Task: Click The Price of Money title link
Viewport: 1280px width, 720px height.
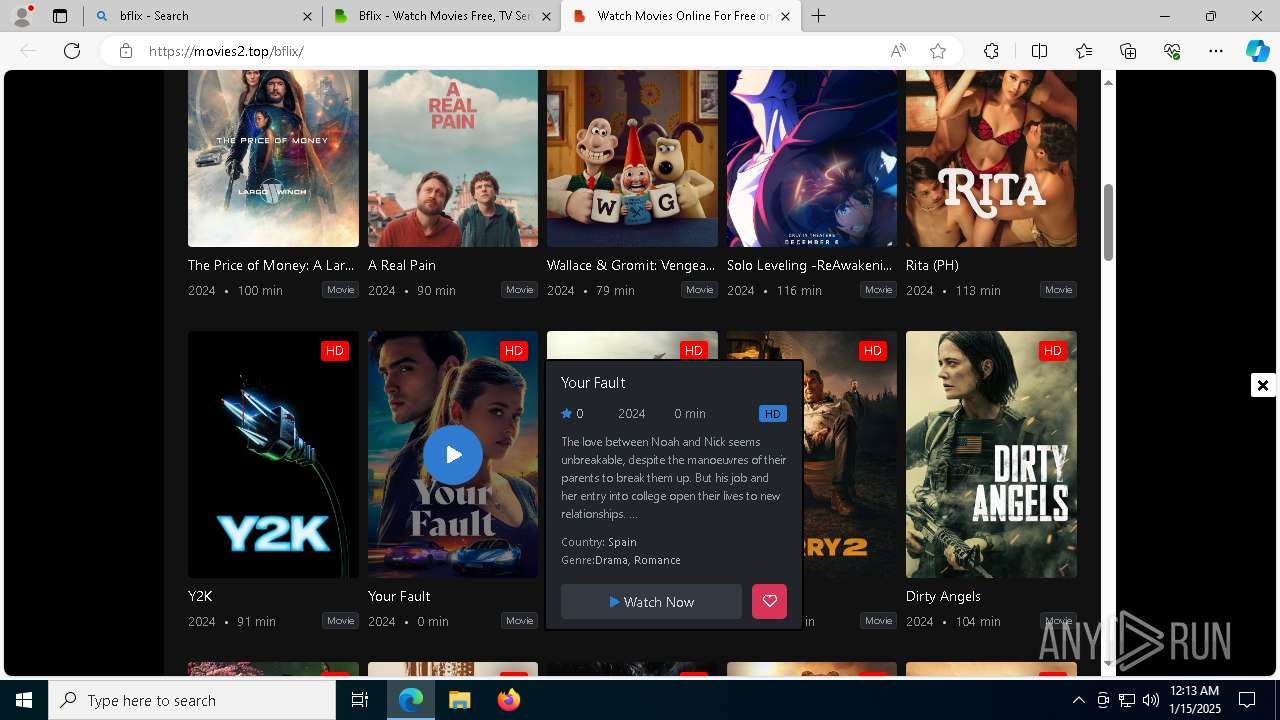Action: pos(271,265)
